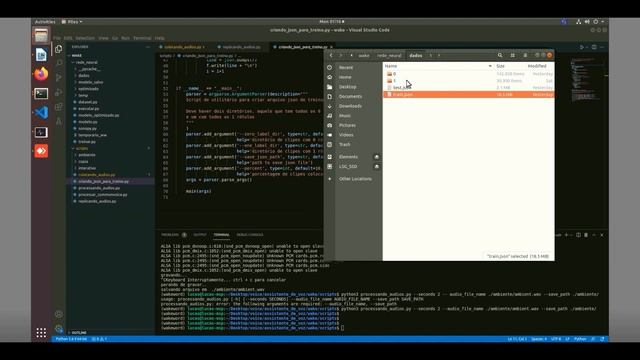Screen dimensions: 640x360
Task: Switch to the OUTPUT tab in panel
Action: click(x=200, y=235)
